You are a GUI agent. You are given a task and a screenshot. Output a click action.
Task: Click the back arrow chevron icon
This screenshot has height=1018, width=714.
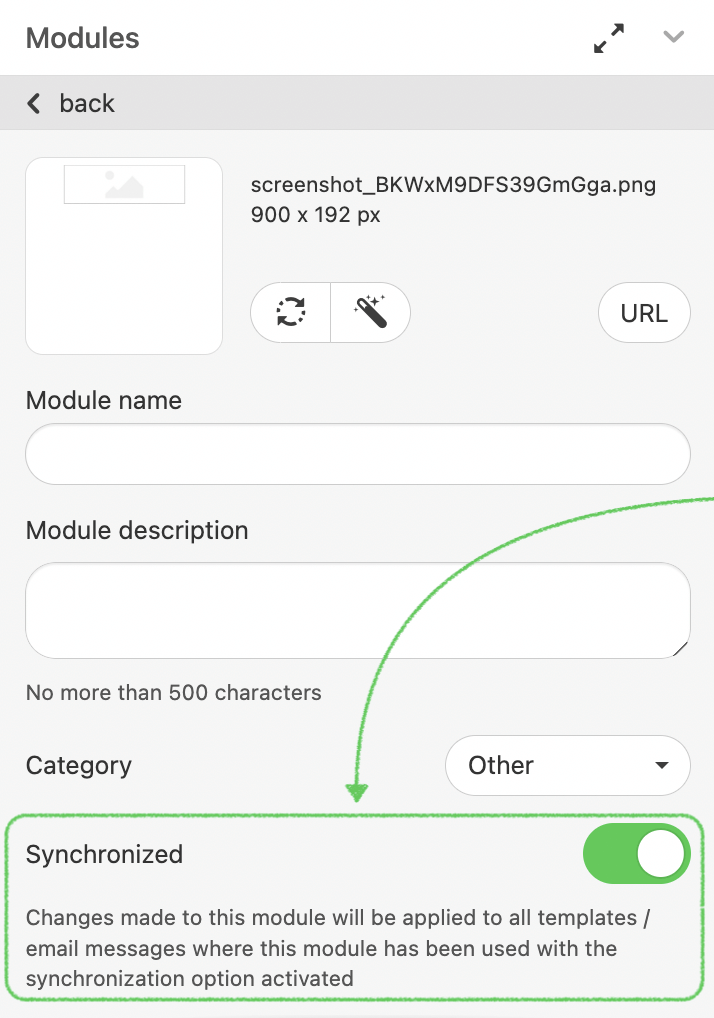point(34,103)
